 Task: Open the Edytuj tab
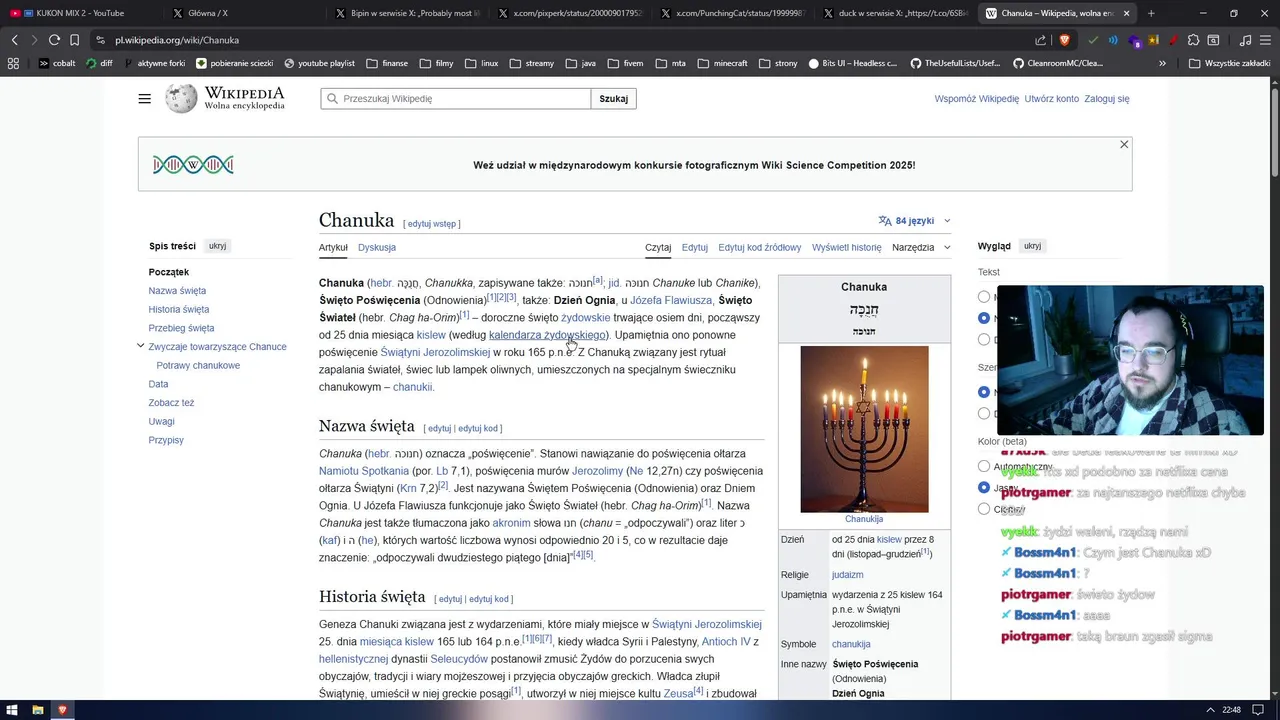coord(695,247)
